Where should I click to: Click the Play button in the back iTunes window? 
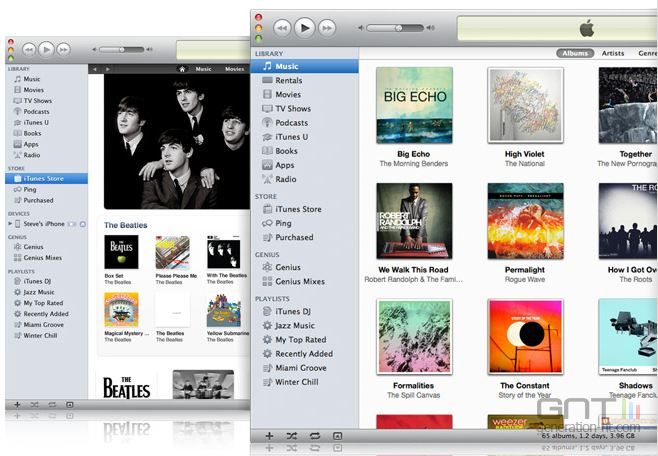[x=47, y=50]
